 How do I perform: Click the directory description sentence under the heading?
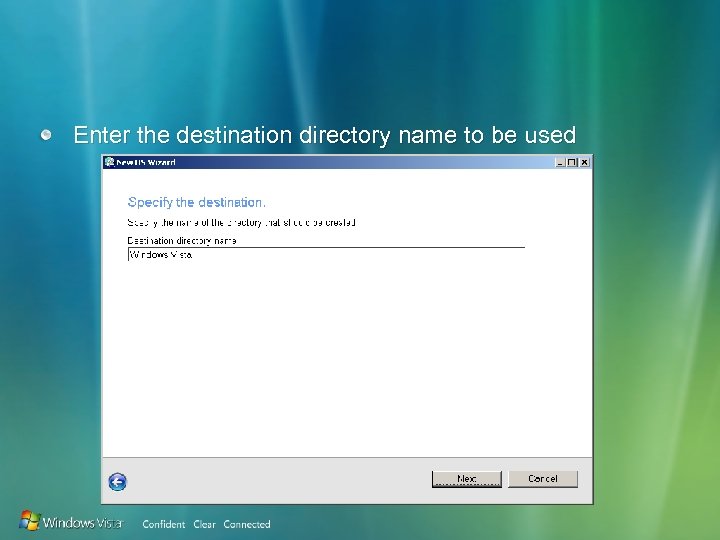pos(242,223)
